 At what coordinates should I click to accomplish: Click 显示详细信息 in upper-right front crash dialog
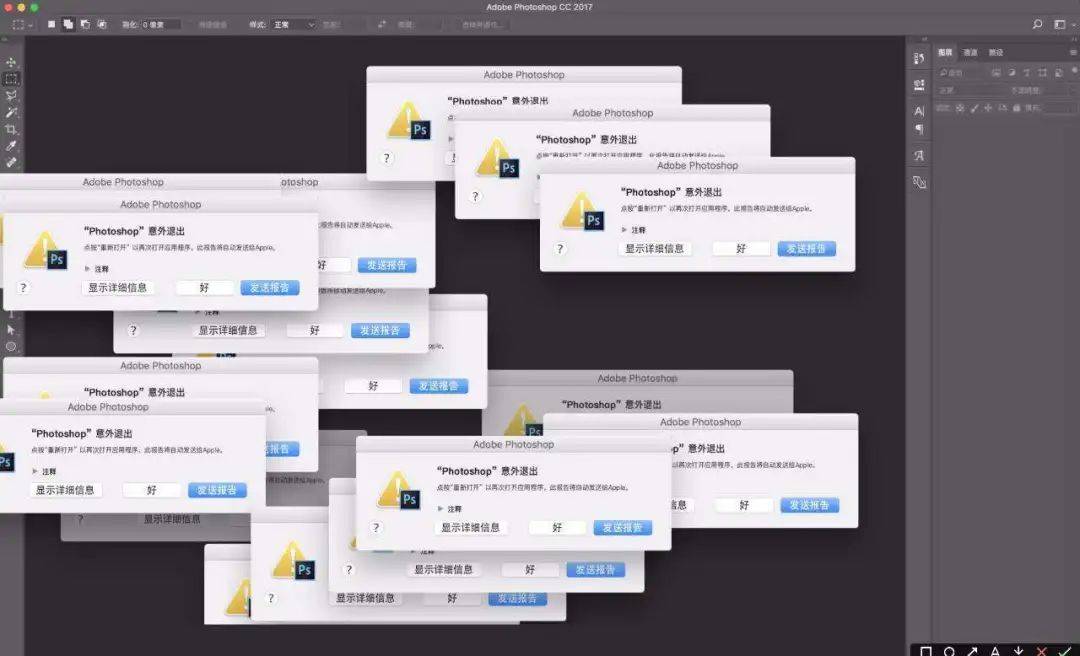click(x=654, y=249)
